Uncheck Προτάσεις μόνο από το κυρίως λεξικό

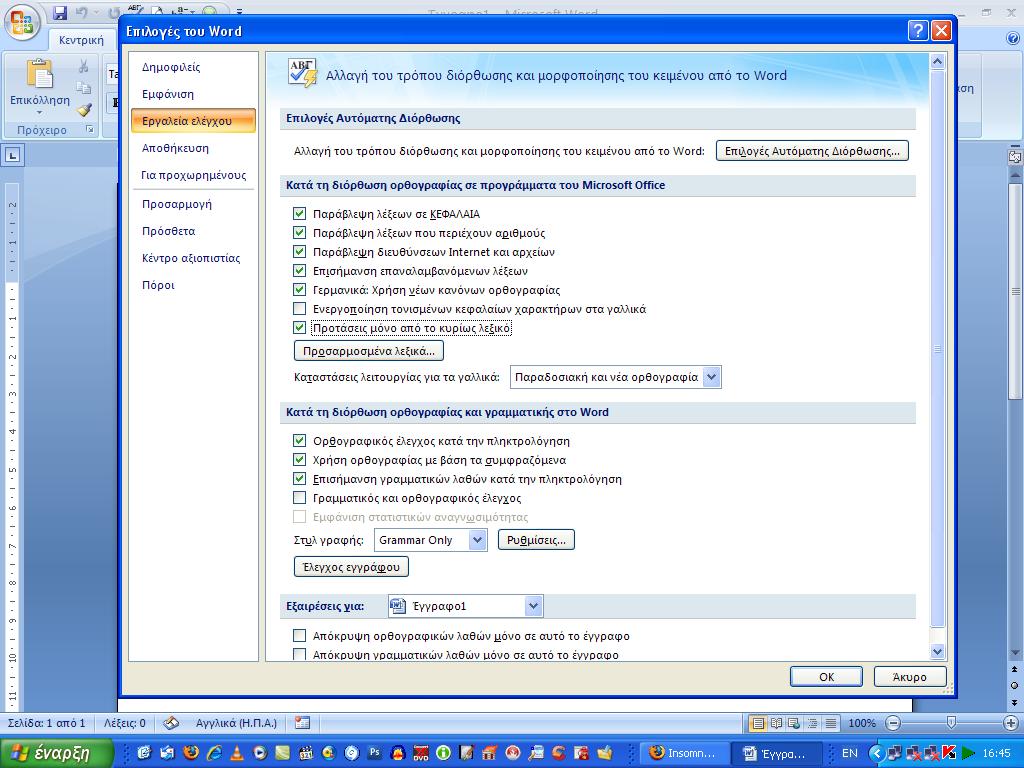tap(299, 327)
